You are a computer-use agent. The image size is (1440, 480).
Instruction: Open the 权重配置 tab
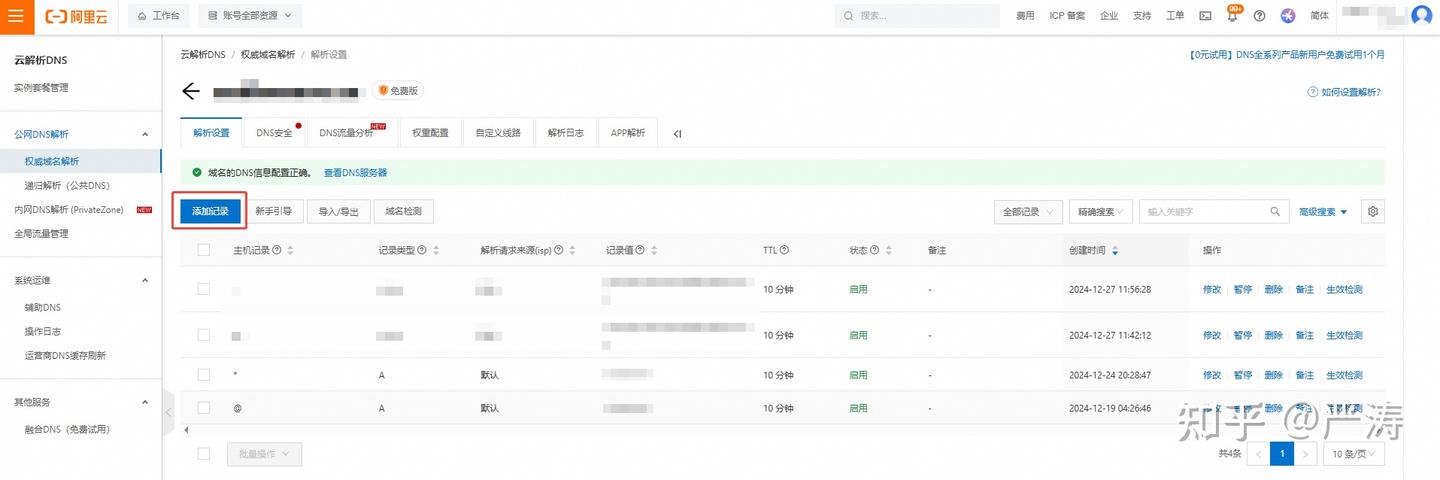click(x=431, y=133)
